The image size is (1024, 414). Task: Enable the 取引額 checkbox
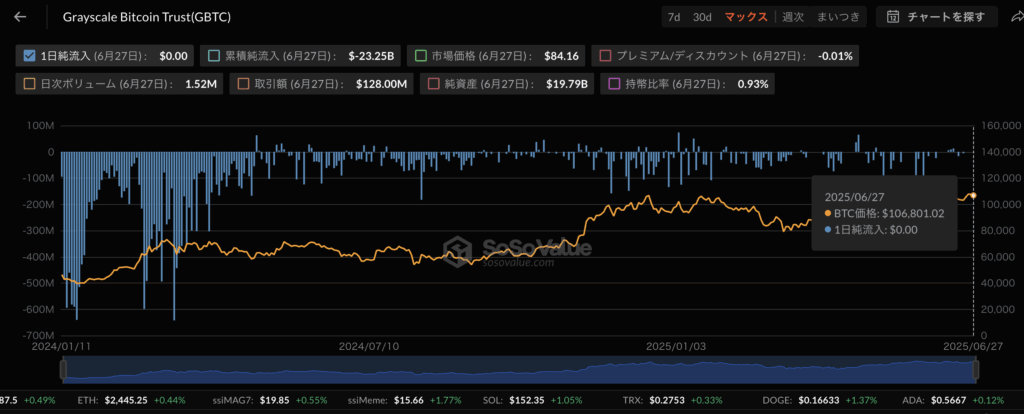pyautogui.click(x=243, y=84)
